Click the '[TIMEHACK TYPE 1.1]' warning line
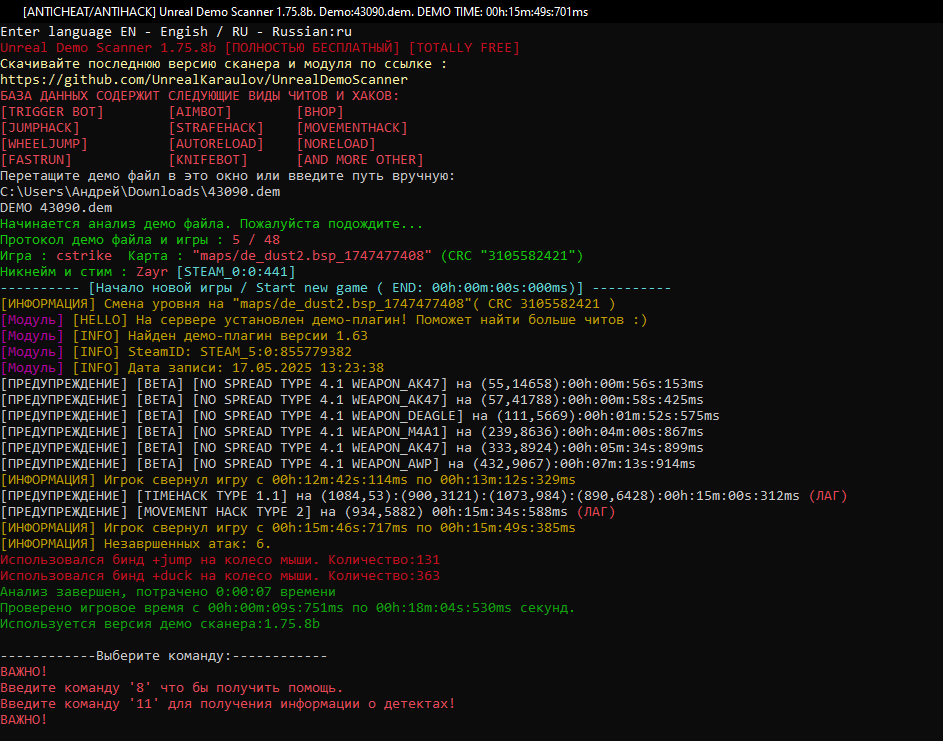Image resolution: width=943 pixels, height=741 pixels. coord(424,496)
